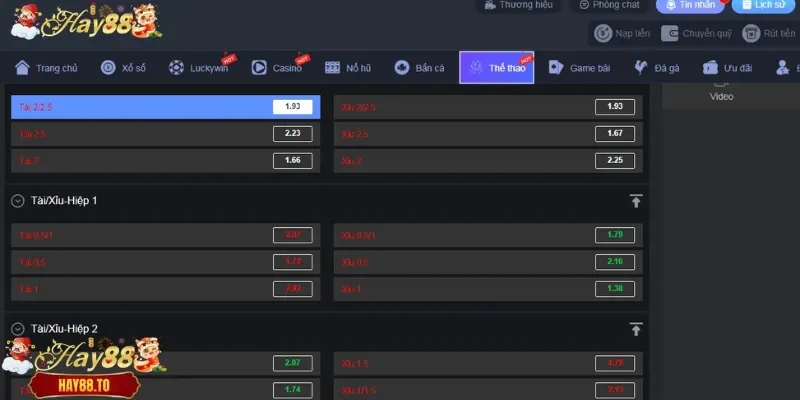Collapse the Tài/Xỉu-Hiệp 1 section
The image size is (800, 400).
(18, 201)
